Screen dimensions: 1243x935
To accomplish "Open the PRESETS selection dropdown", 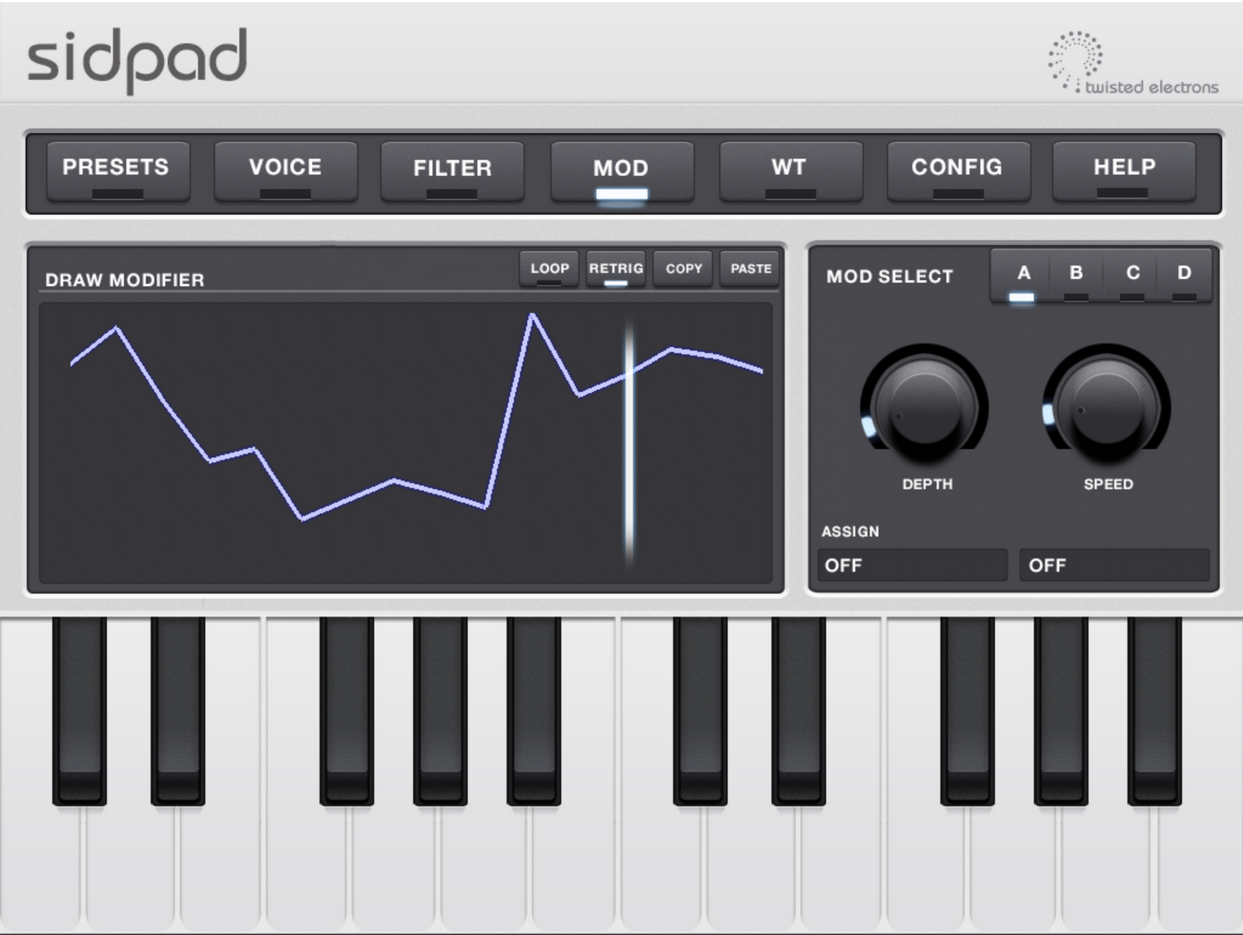I will pyautogui.click(x=116, y=168).
